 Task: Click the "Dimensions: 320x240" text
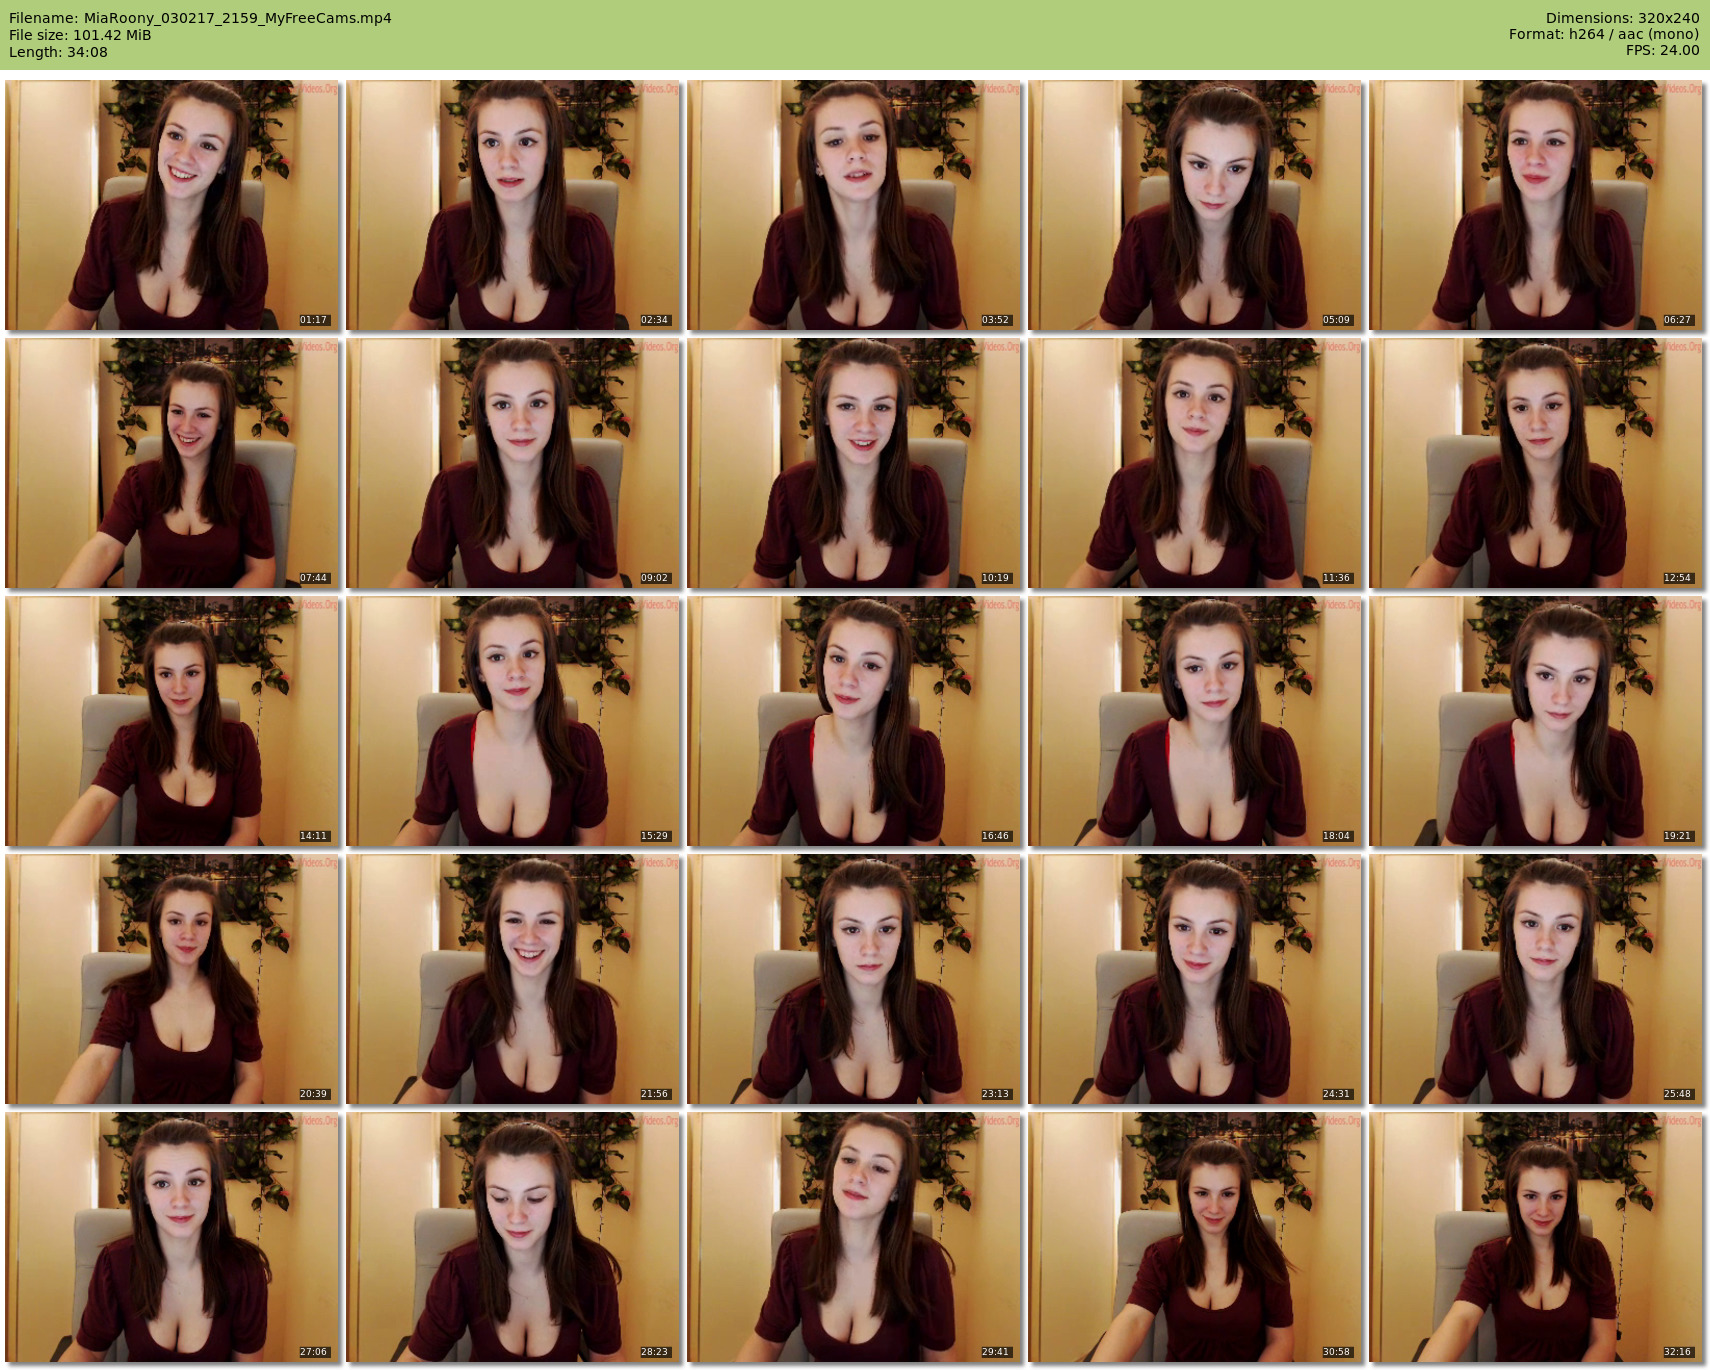point(1622,18)
